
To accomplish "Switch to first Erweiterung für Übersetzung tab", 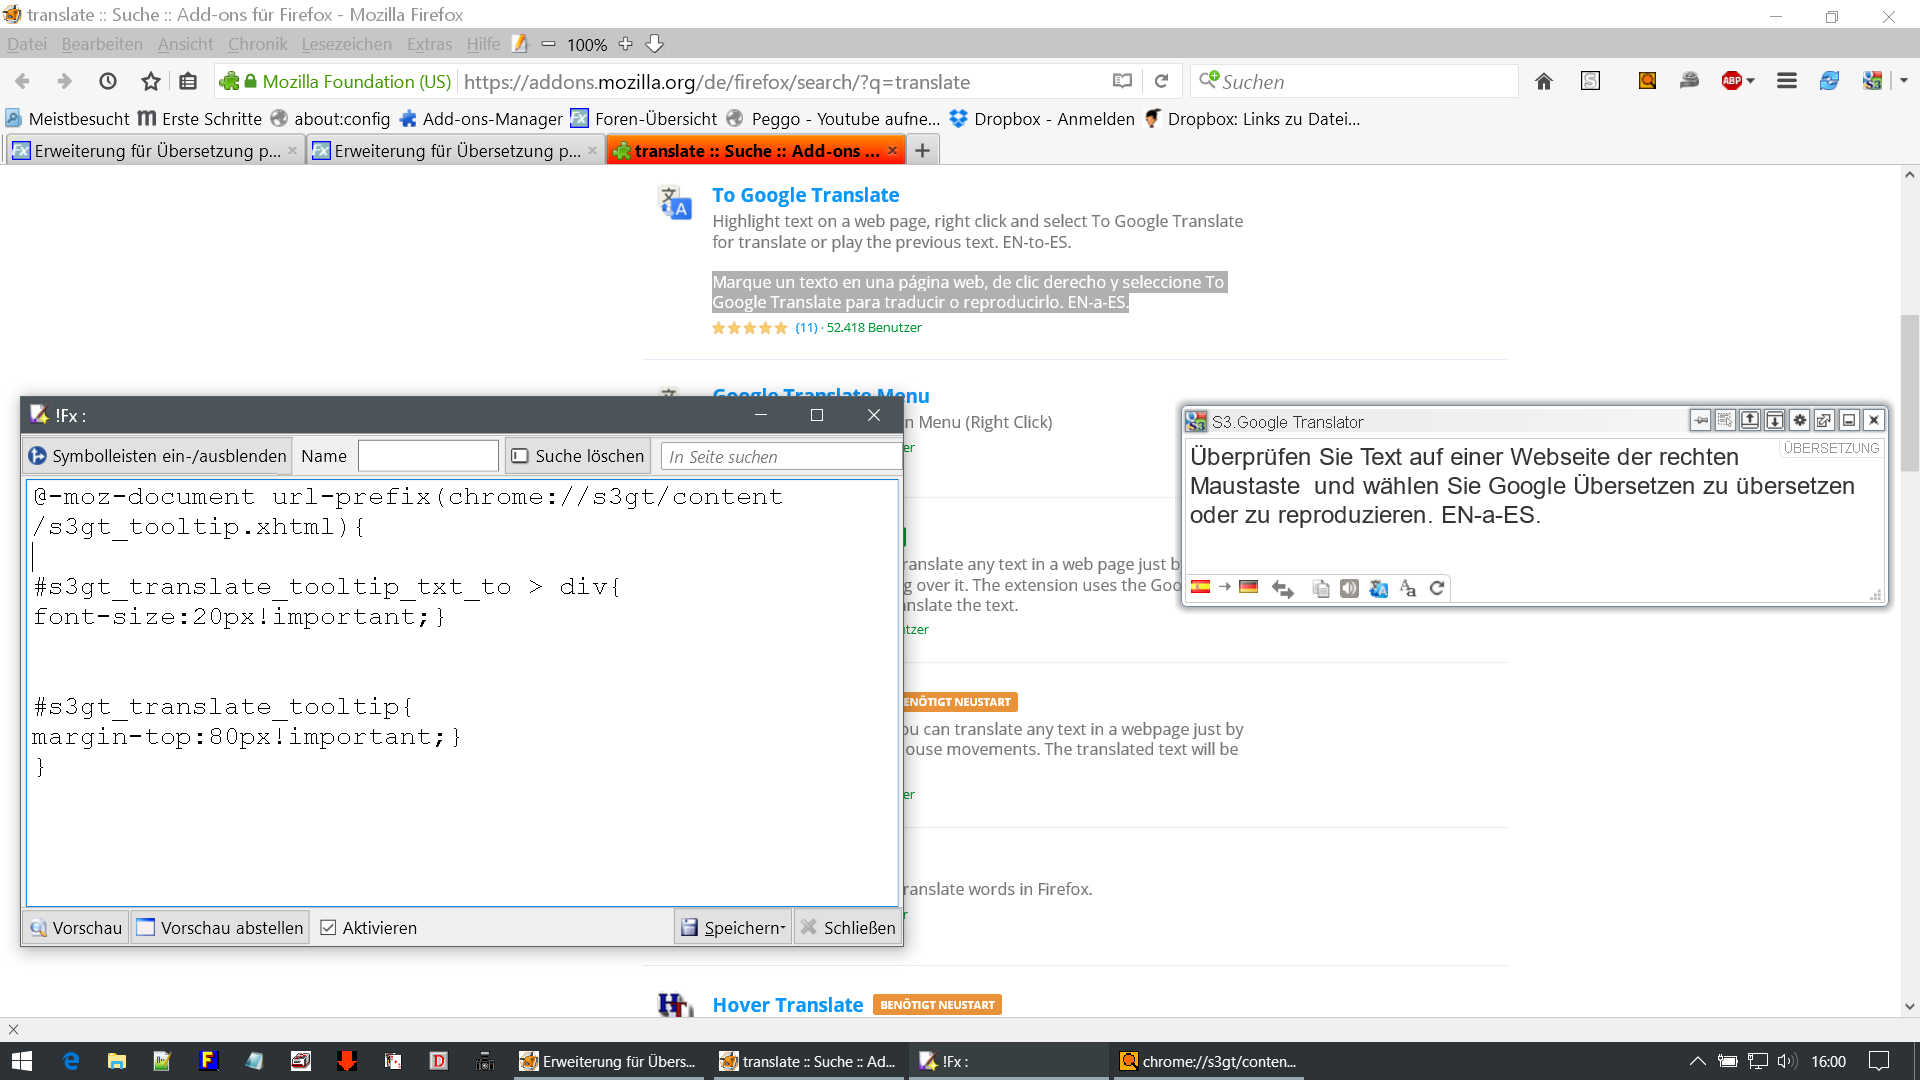I will pos(150,151).
